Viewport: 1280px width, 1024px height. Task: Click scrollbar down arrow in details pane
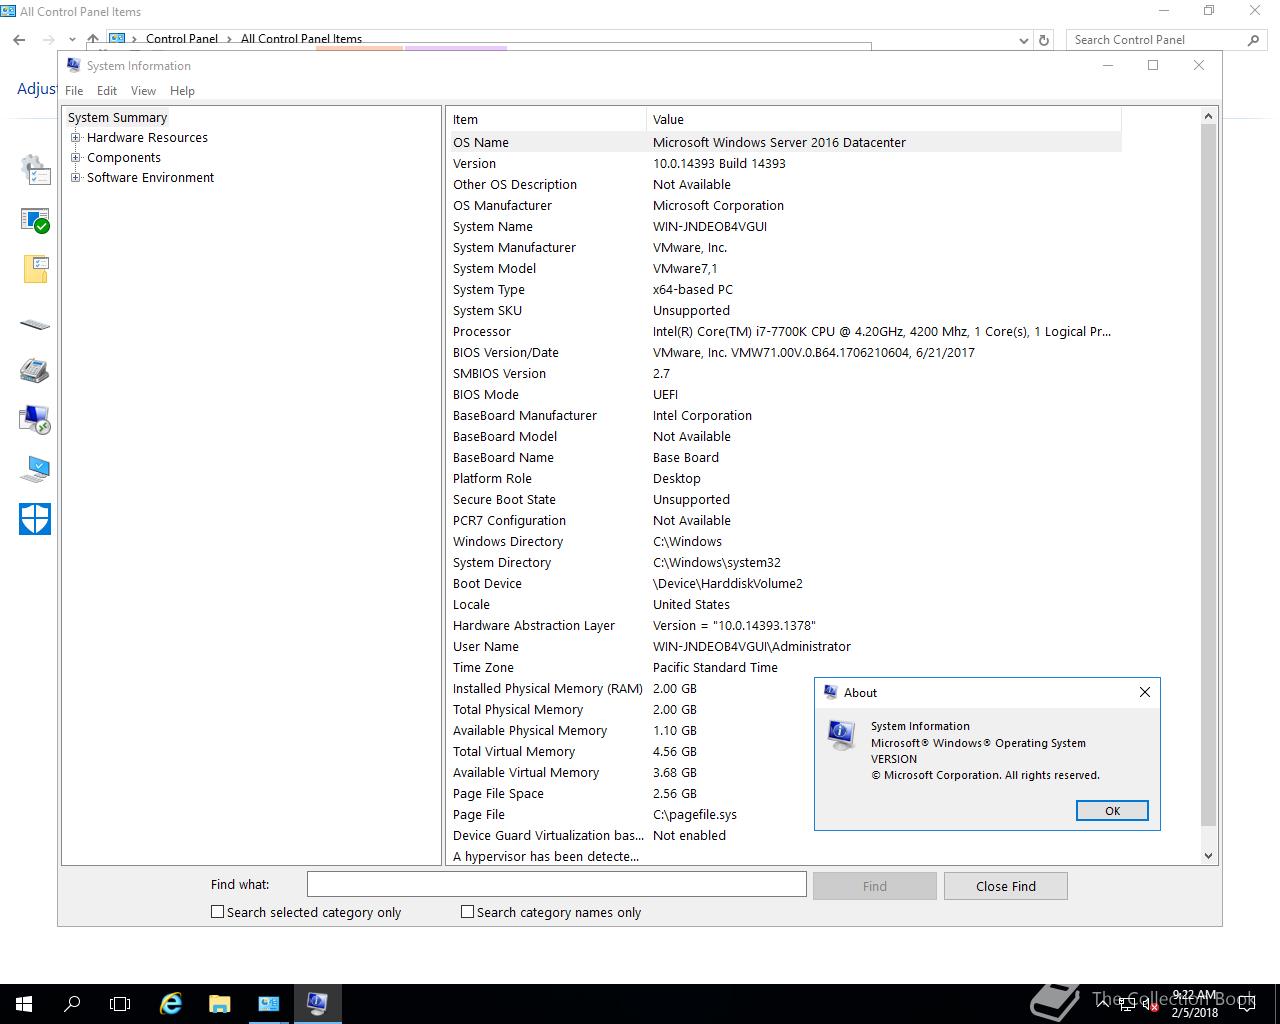(1208, 856)
